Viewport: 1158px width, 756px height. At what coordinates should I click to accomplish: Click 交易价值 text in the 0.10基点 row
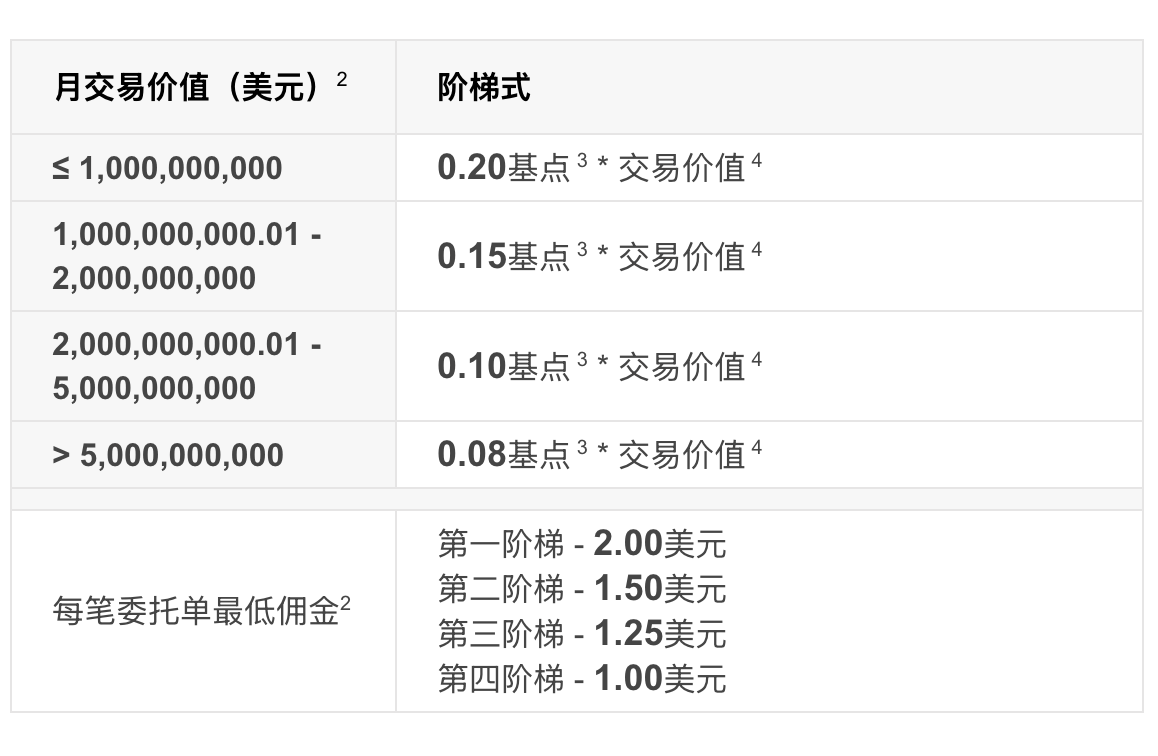tap(682, 367)
